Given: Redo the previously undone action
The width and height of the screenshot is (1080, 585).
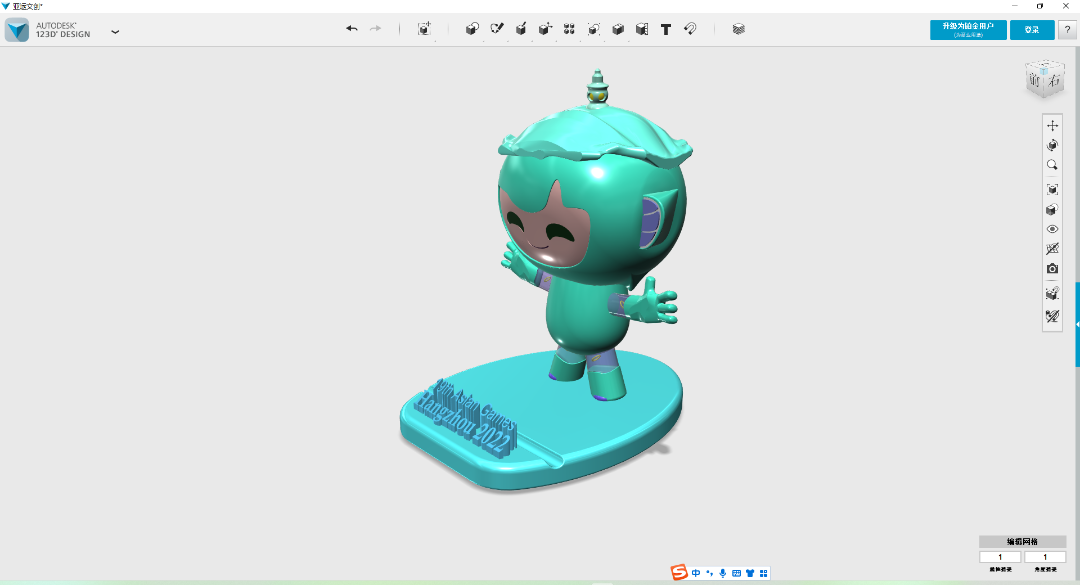Looking at the screenshot, I should (x=375, y=28).
